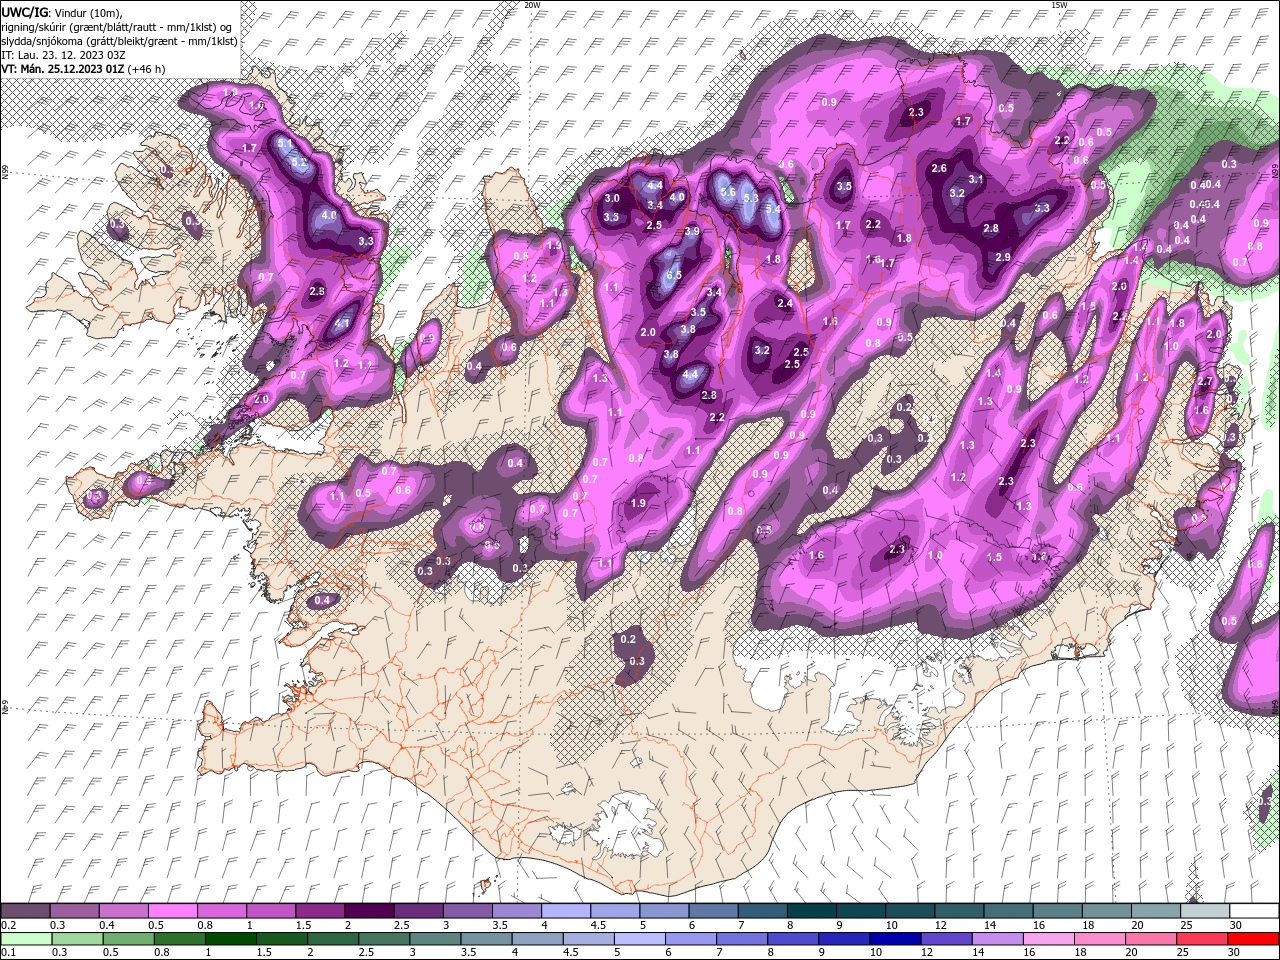
Task: Click top legend swatch between 9 and 10
Action: (861, 910)
